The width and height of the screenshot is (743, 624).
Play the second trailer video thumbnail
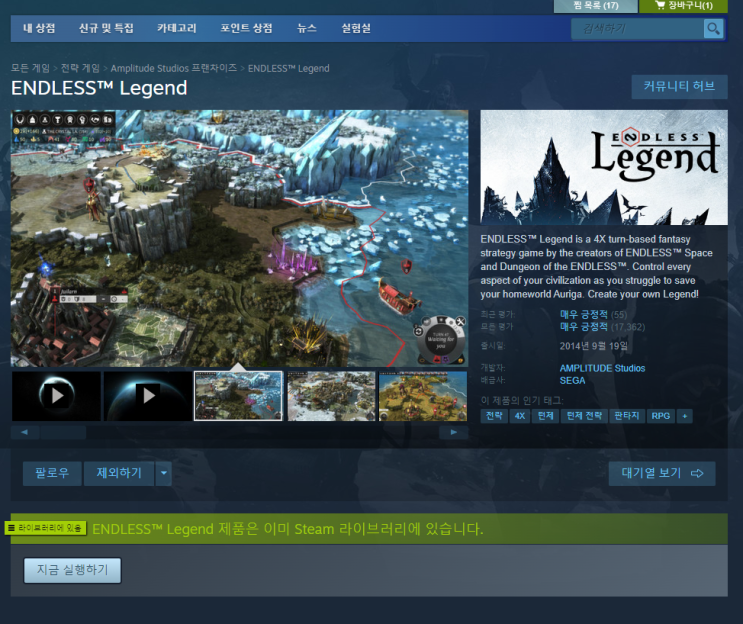[148, 396]
